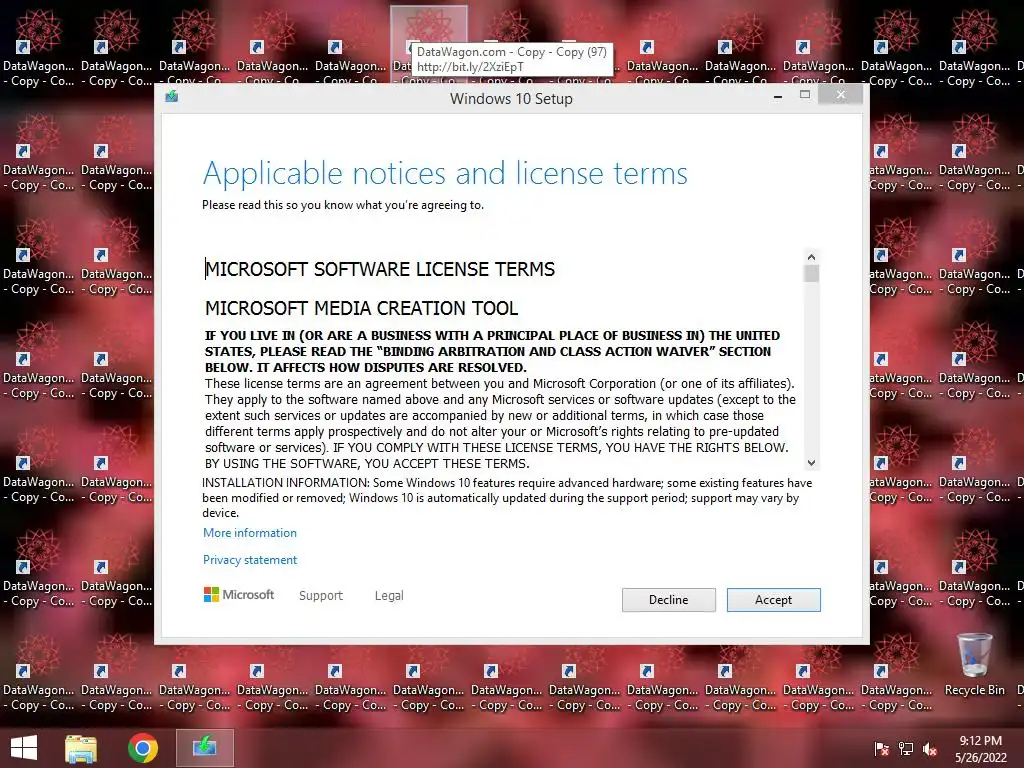Image resolution: width=1024 pixels, height=768 pixels.
Task: Click the muted volume tray icon
Action: click(930, 748)
